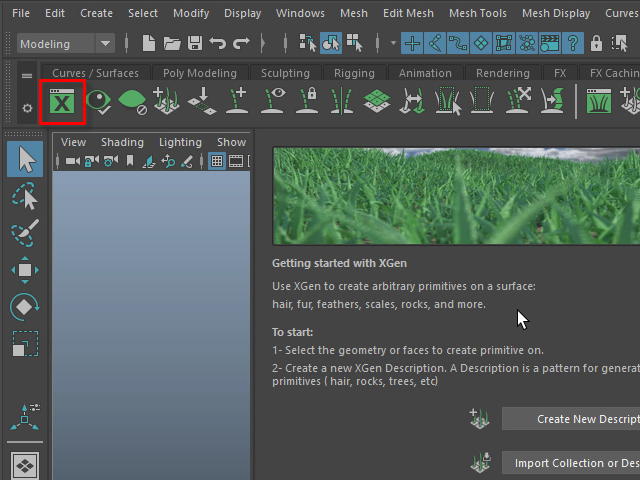Open the shelf options gear menu
Screen dimensions: 640x480
coord(27,108)
